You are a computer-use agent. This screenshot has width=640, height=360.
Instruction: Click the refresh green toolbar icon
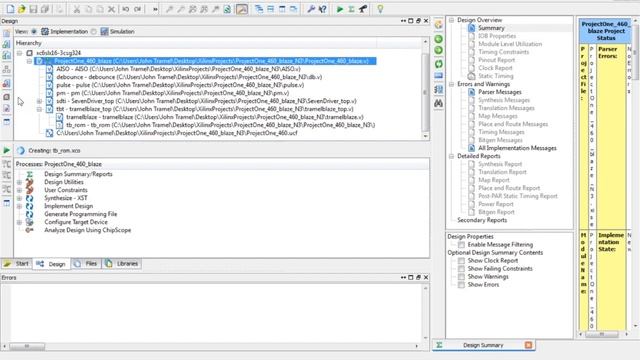227,9
